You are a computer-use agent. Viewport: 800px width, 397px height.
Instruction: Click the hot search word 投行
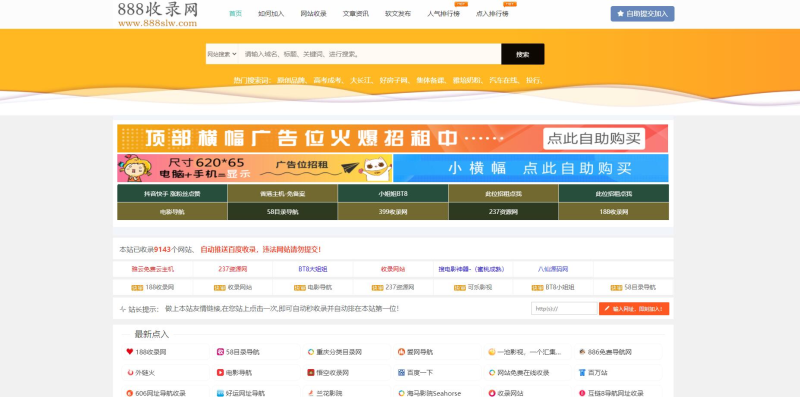(533, 80)
